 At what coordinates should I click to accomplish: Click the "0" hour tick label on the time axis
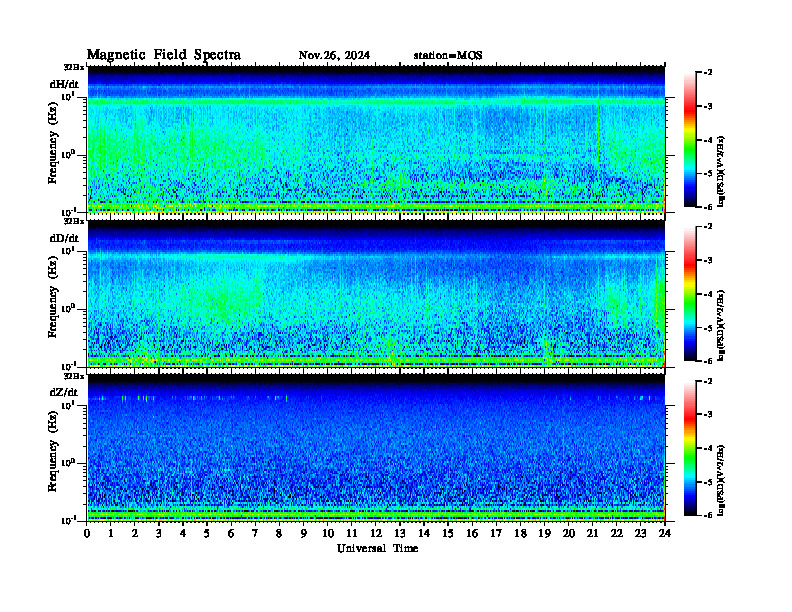coord(87,534)
